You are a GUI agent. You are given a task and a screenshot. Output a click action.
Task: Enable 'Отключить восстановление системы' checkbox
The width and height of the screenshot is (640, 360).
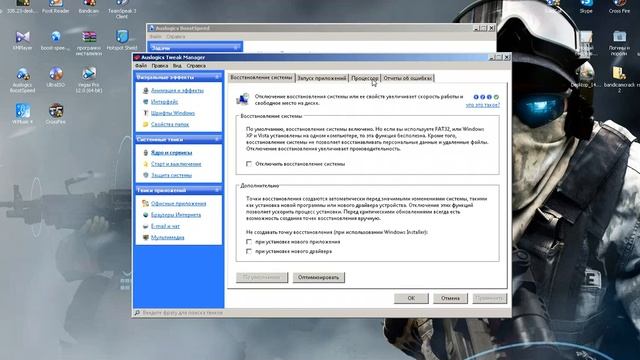coord(249,164)
